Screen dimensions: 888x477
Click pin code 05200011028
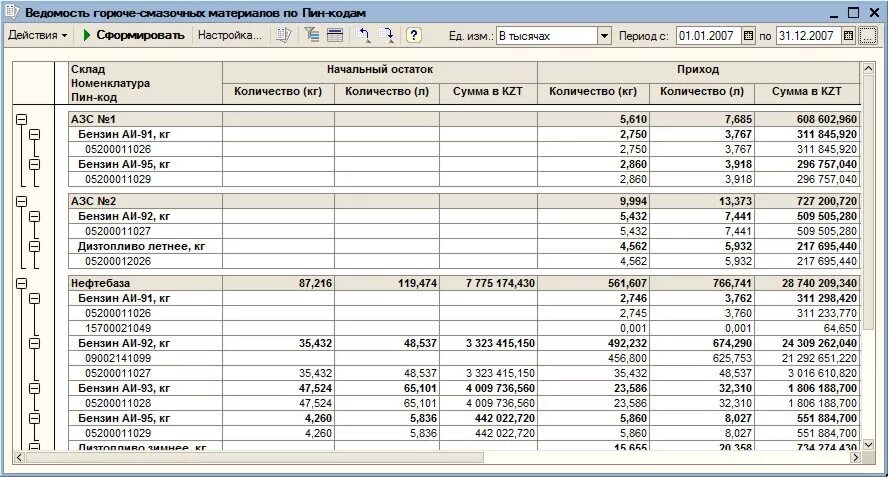pyautogui.click(x=118, y=403)
